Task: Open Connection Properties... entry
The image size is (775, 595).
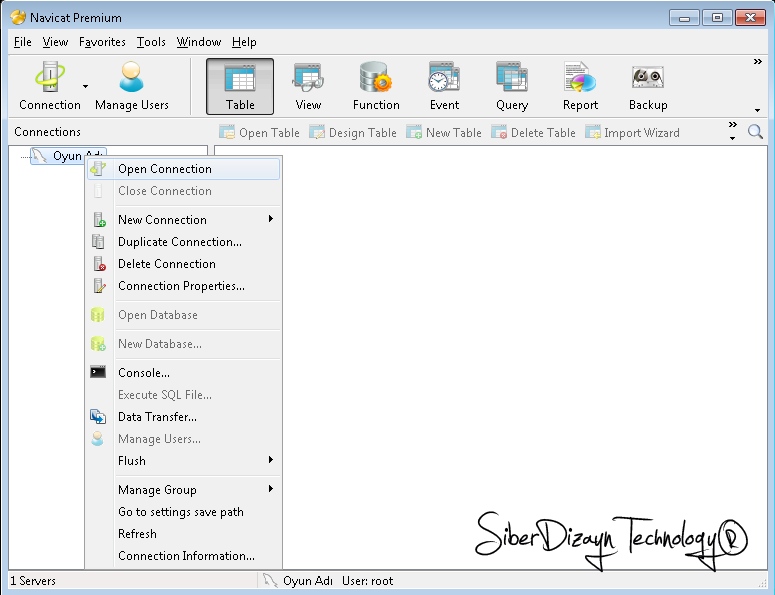Action: coord(183,286)
